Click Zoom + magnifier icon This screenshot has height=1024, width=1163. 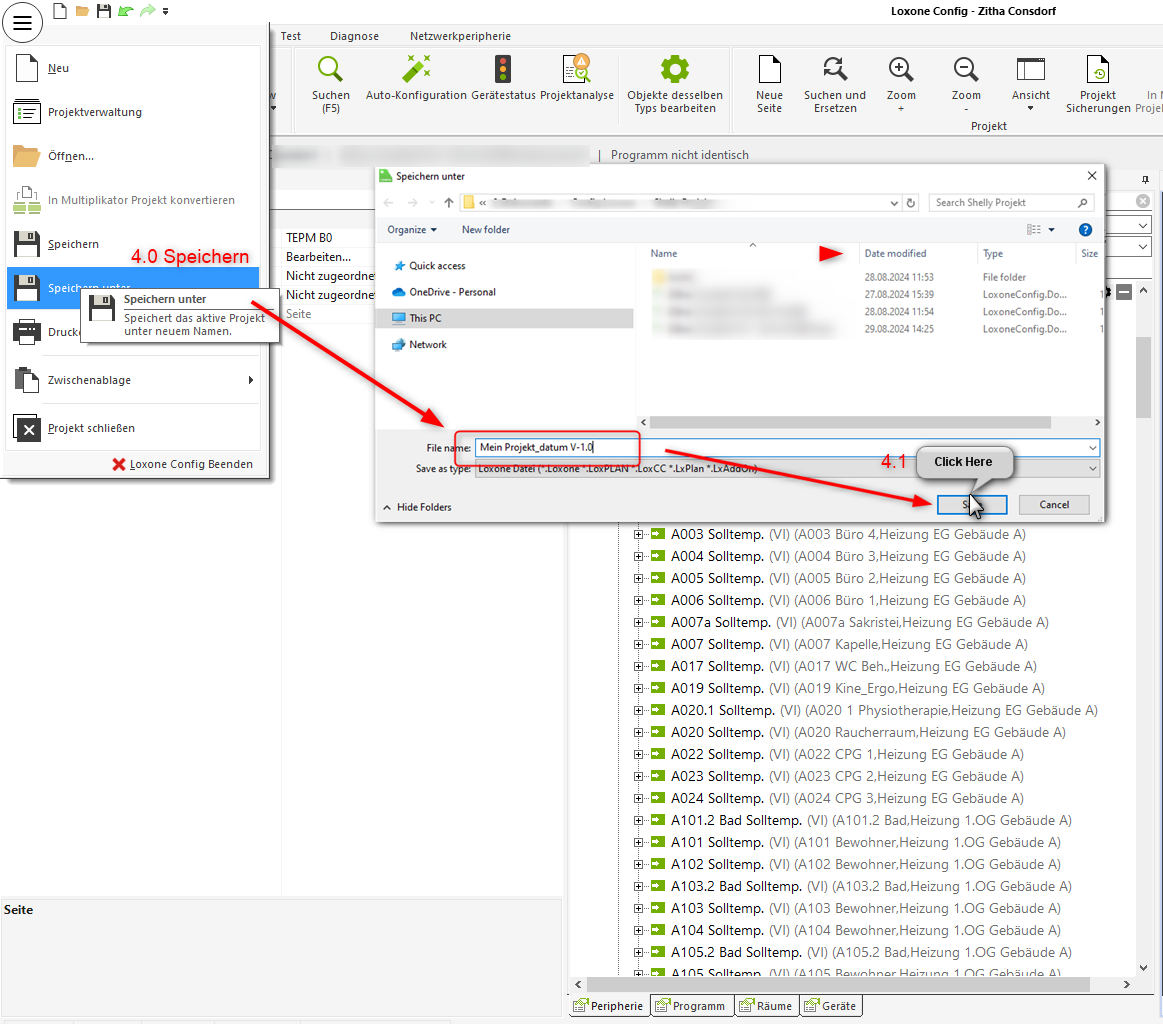pos(901,70)
